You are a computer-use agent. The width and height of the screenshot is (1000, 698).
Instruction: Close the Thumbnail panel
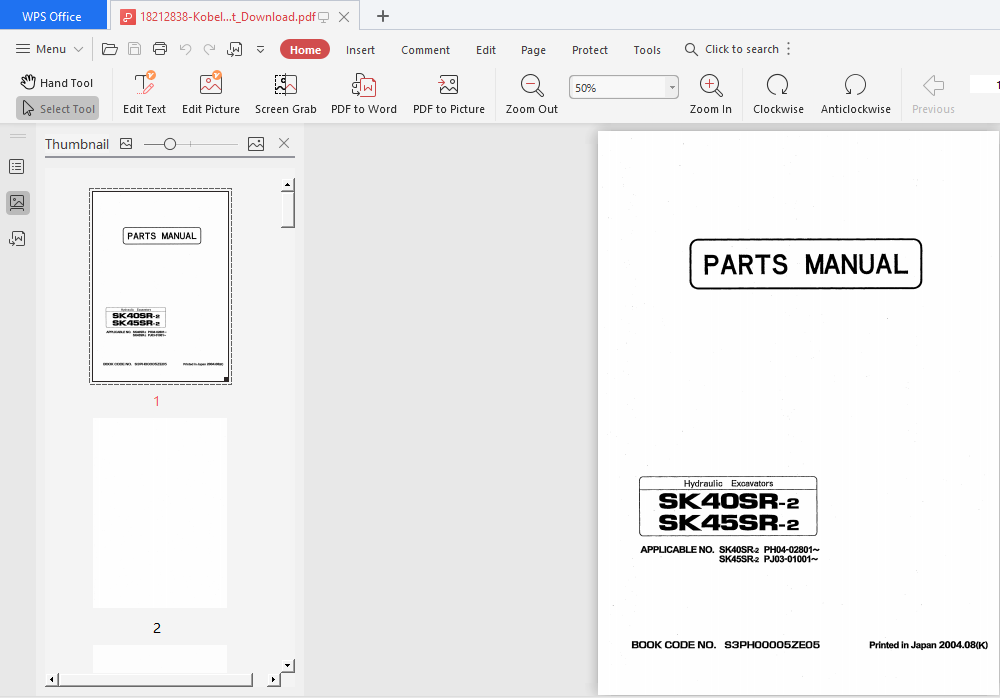284,144
